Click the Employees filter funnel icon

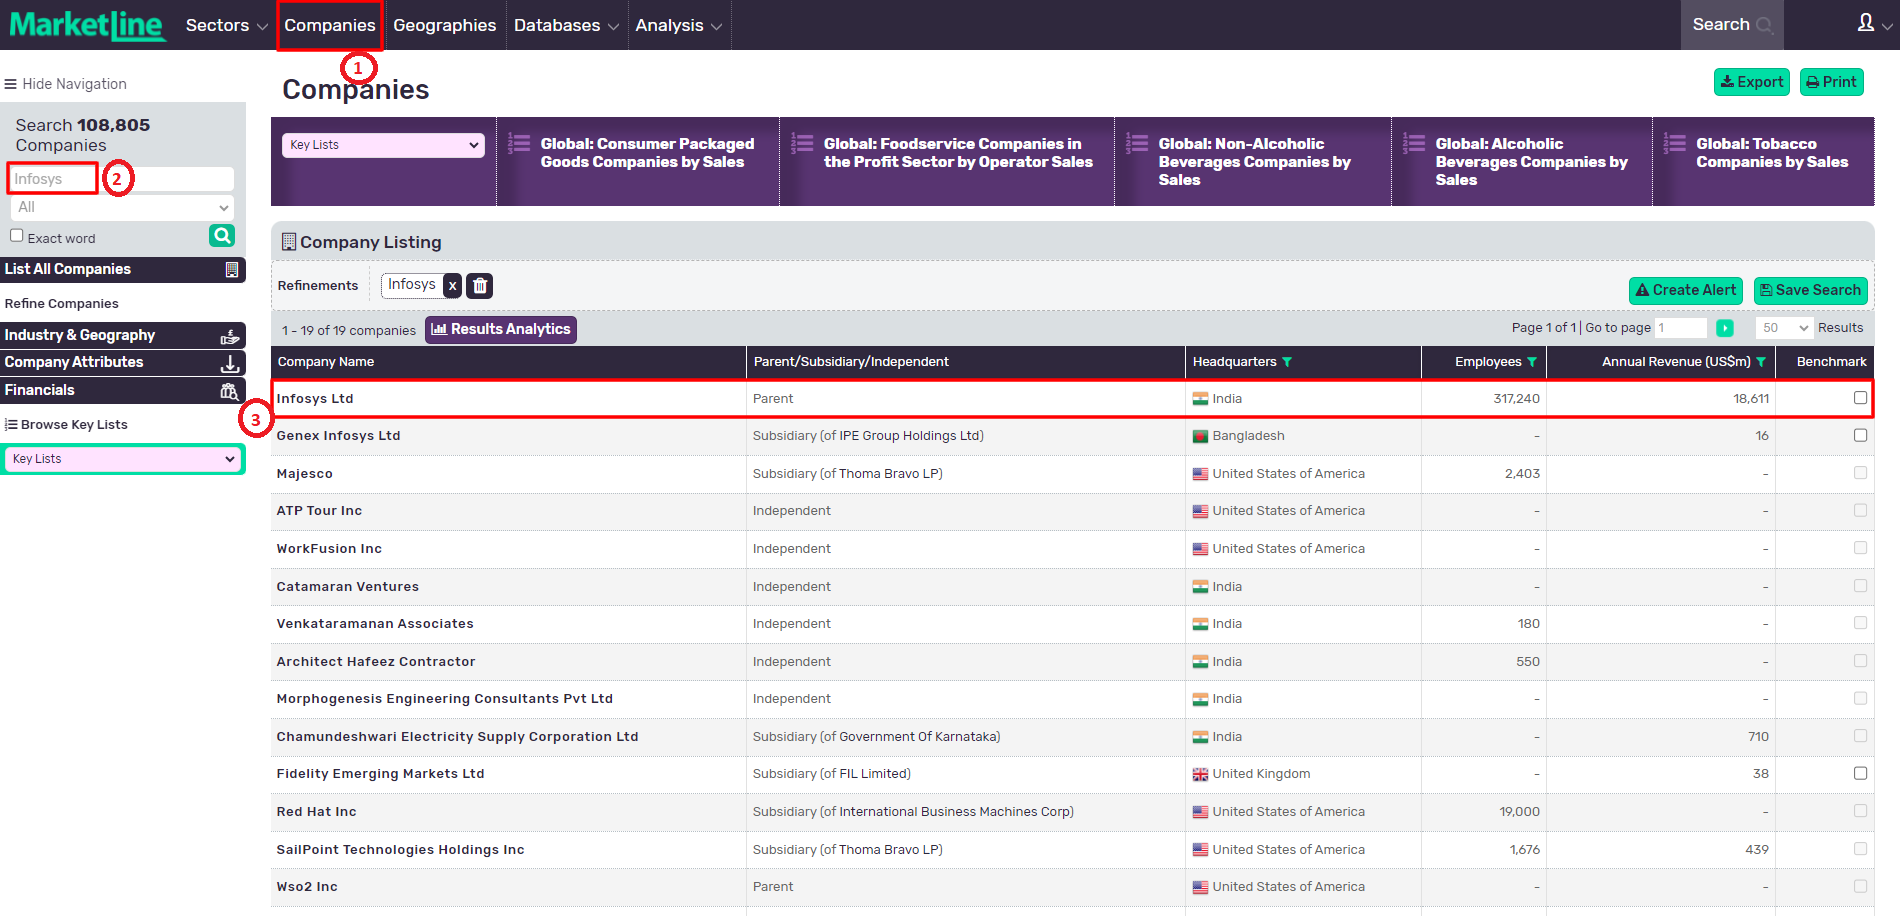(x=1532, y=362)
